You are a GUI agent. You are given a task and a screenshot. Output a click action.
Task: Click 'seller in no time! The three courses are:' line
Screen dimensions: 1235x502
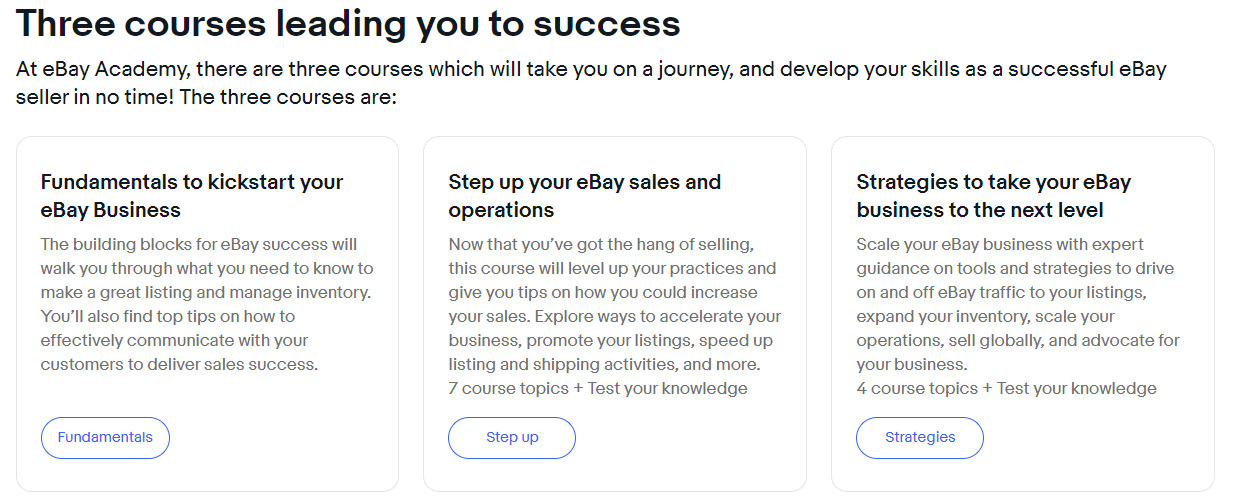pos(207,99)
